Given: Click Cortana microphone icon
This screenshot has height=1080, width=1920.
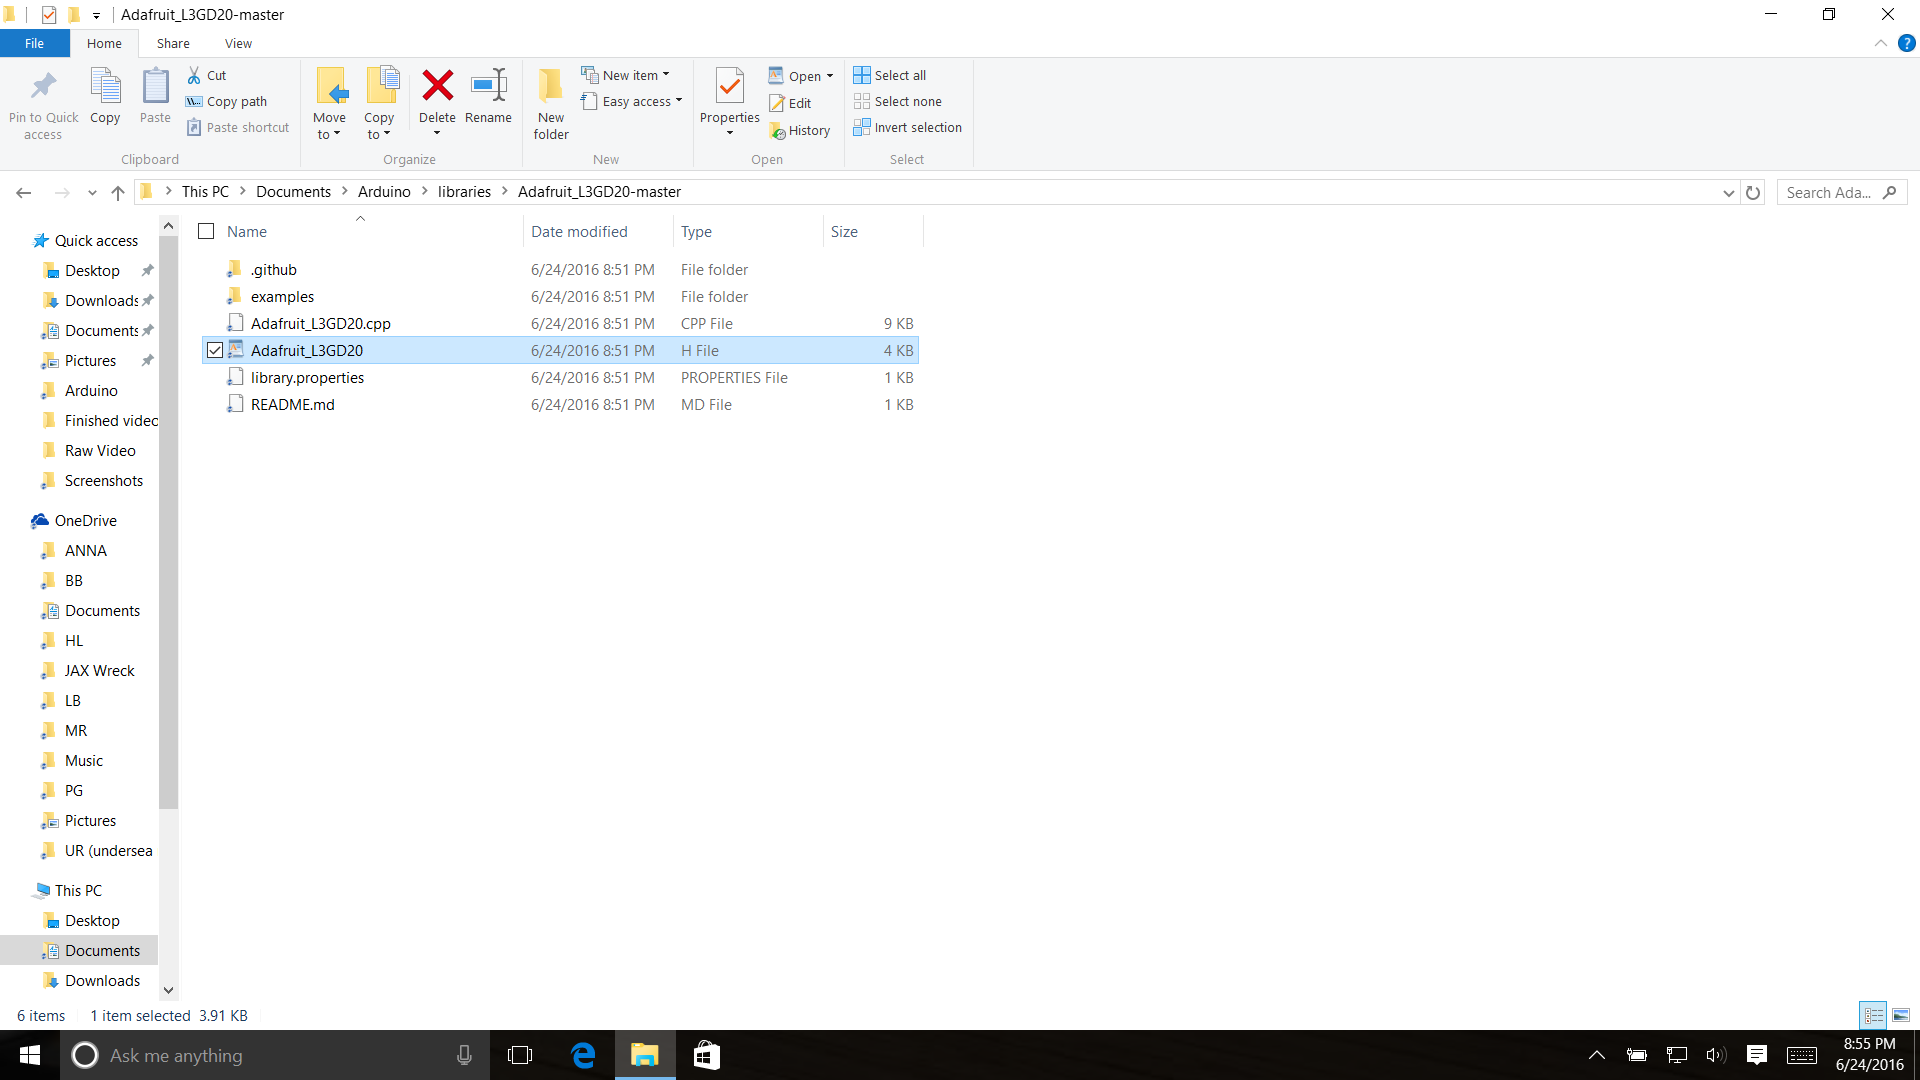Looking at the screenshot, I should click(x=464, y=1055).
